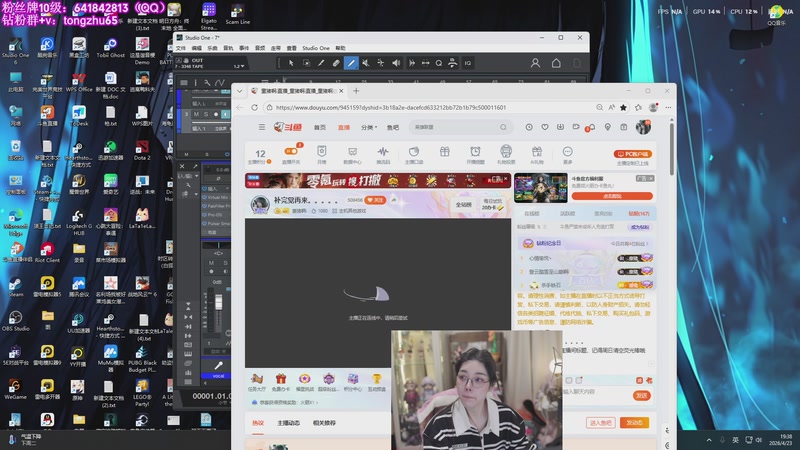Select the Listen speaker tool in Studio One
This screenshot has width=800, height=450.
coord(396,63)
